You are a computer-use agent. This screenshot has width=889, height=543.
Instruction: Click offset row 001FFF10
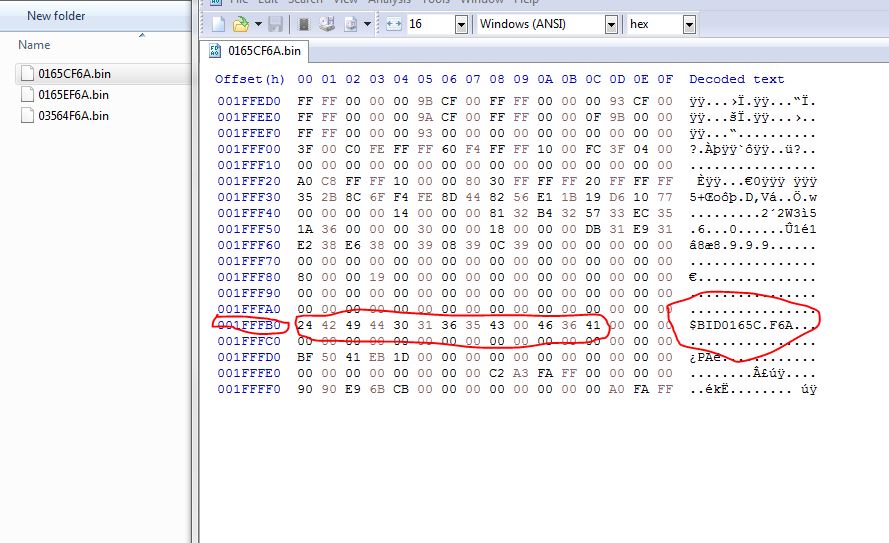[x=249, y=165]
